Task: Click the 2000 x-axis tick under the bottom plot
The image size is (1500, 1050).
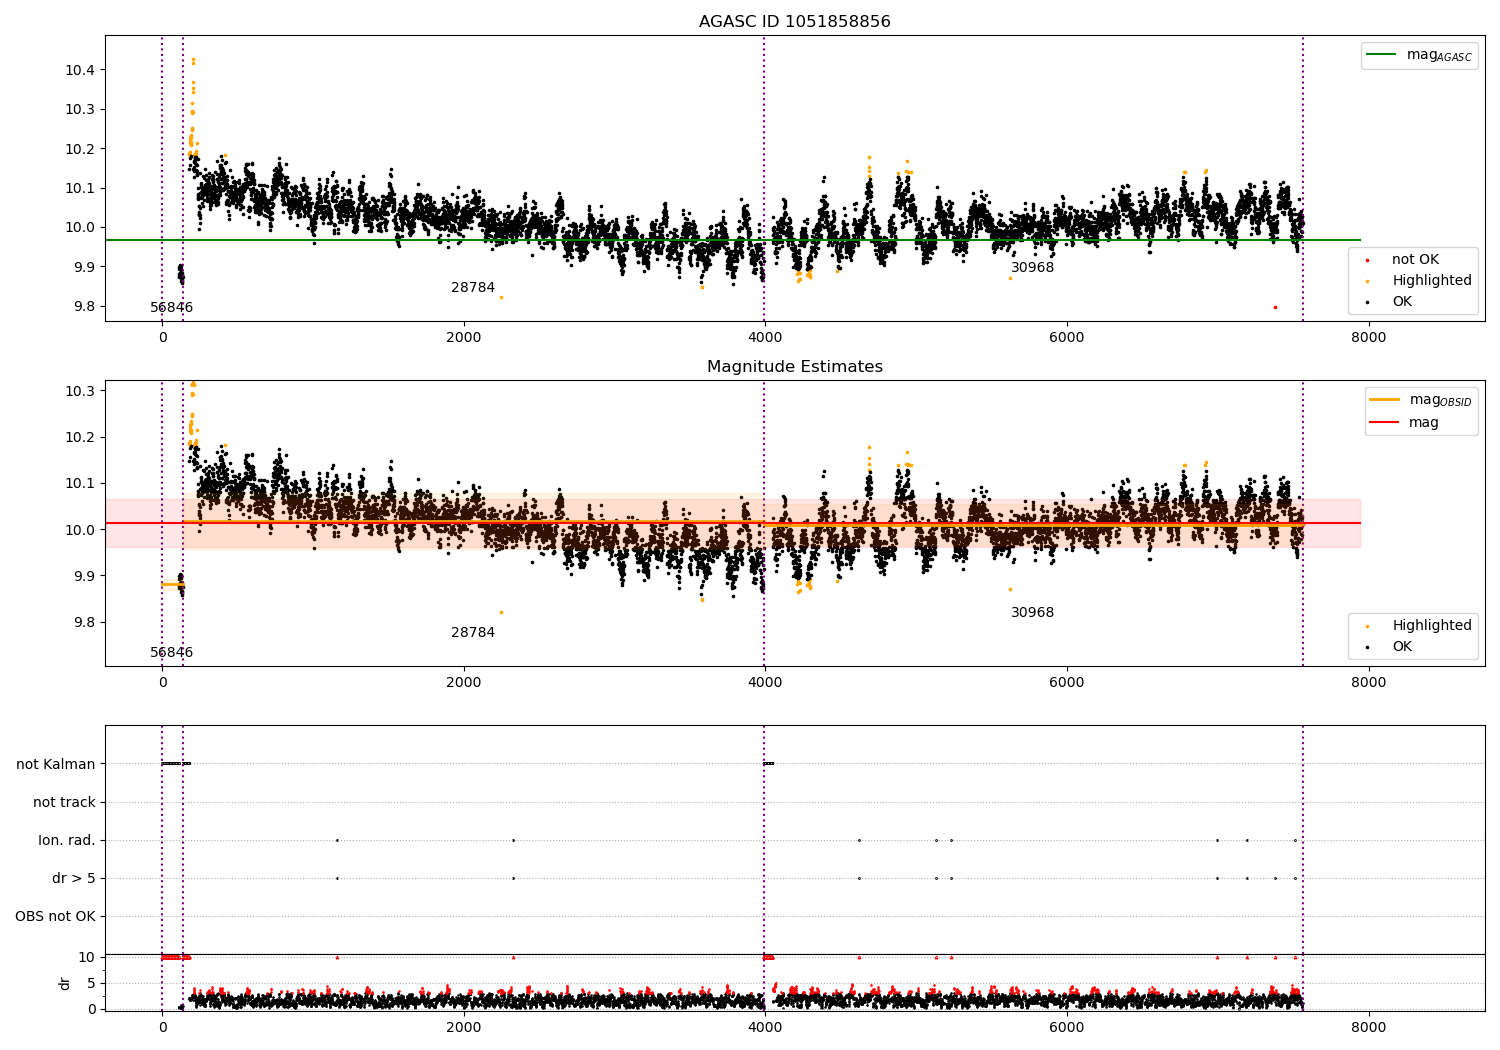Action: (464, 1028)
